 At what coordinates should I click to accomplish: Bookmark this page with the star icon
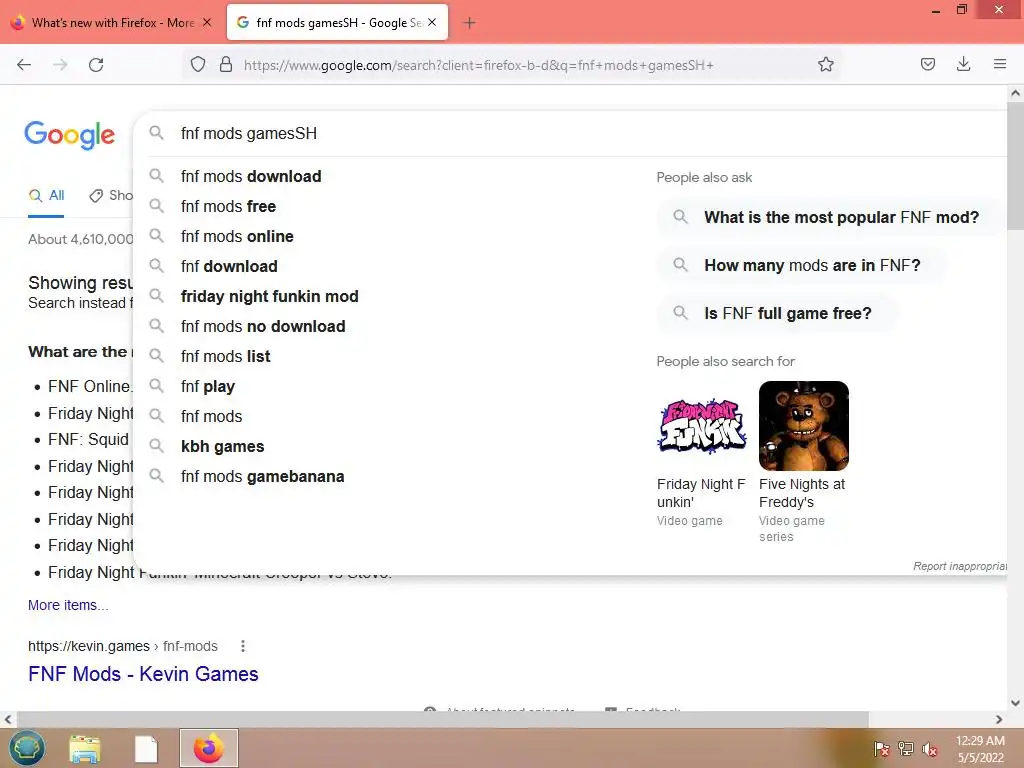[825, 64]
